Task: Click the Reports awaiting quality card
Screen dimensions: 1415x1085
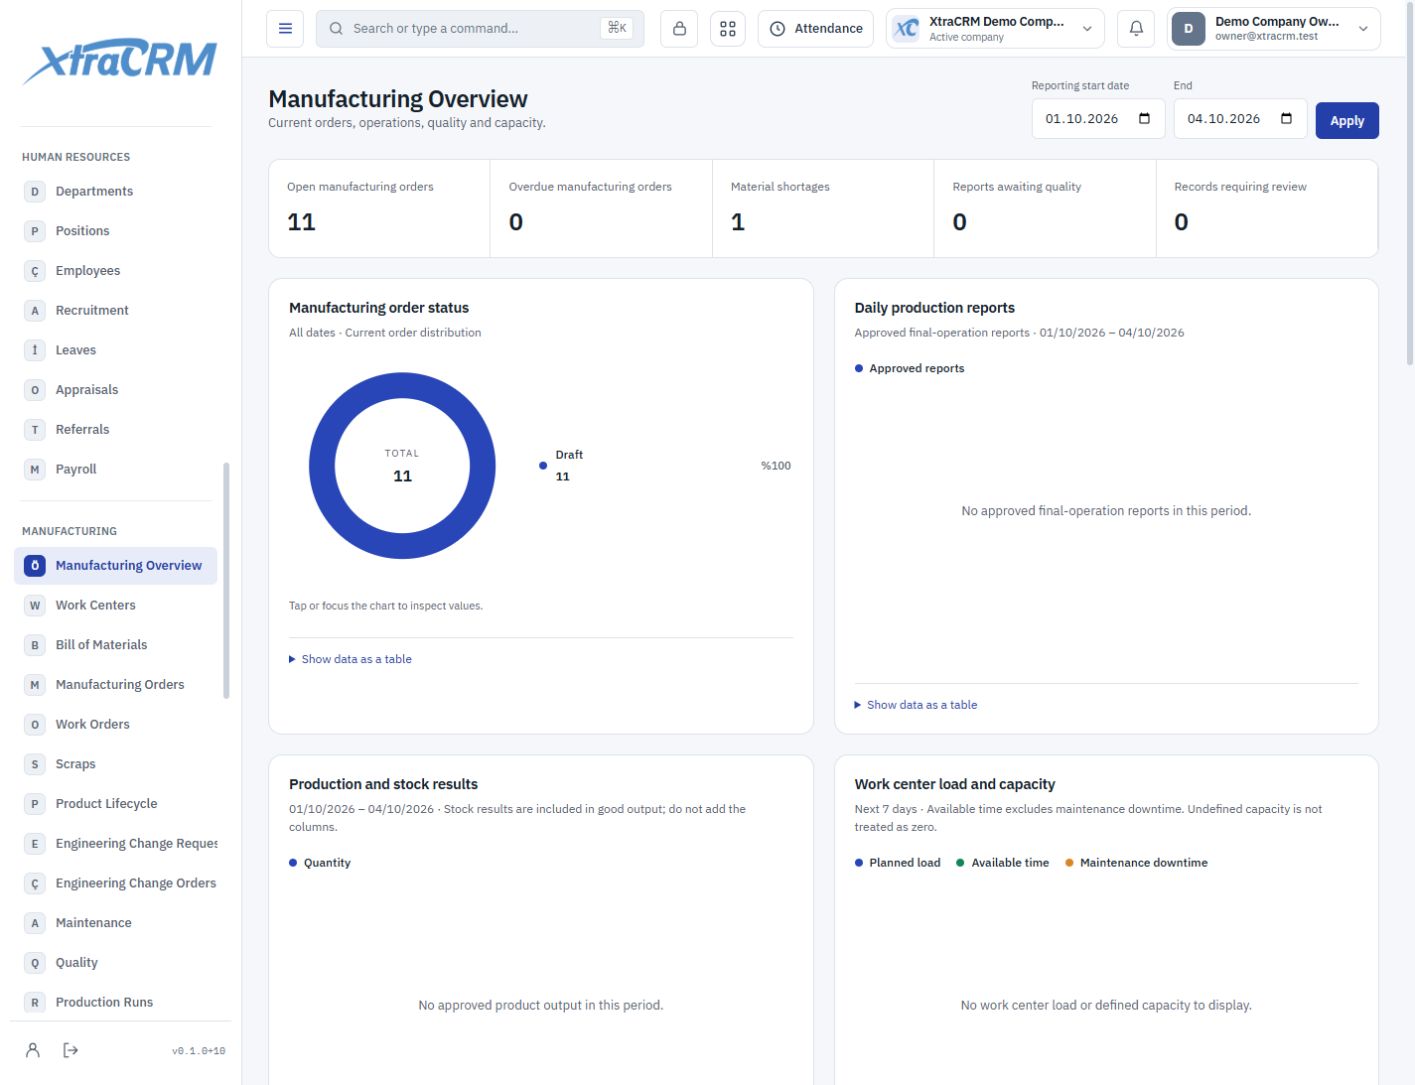Action: pos(1045,208)
